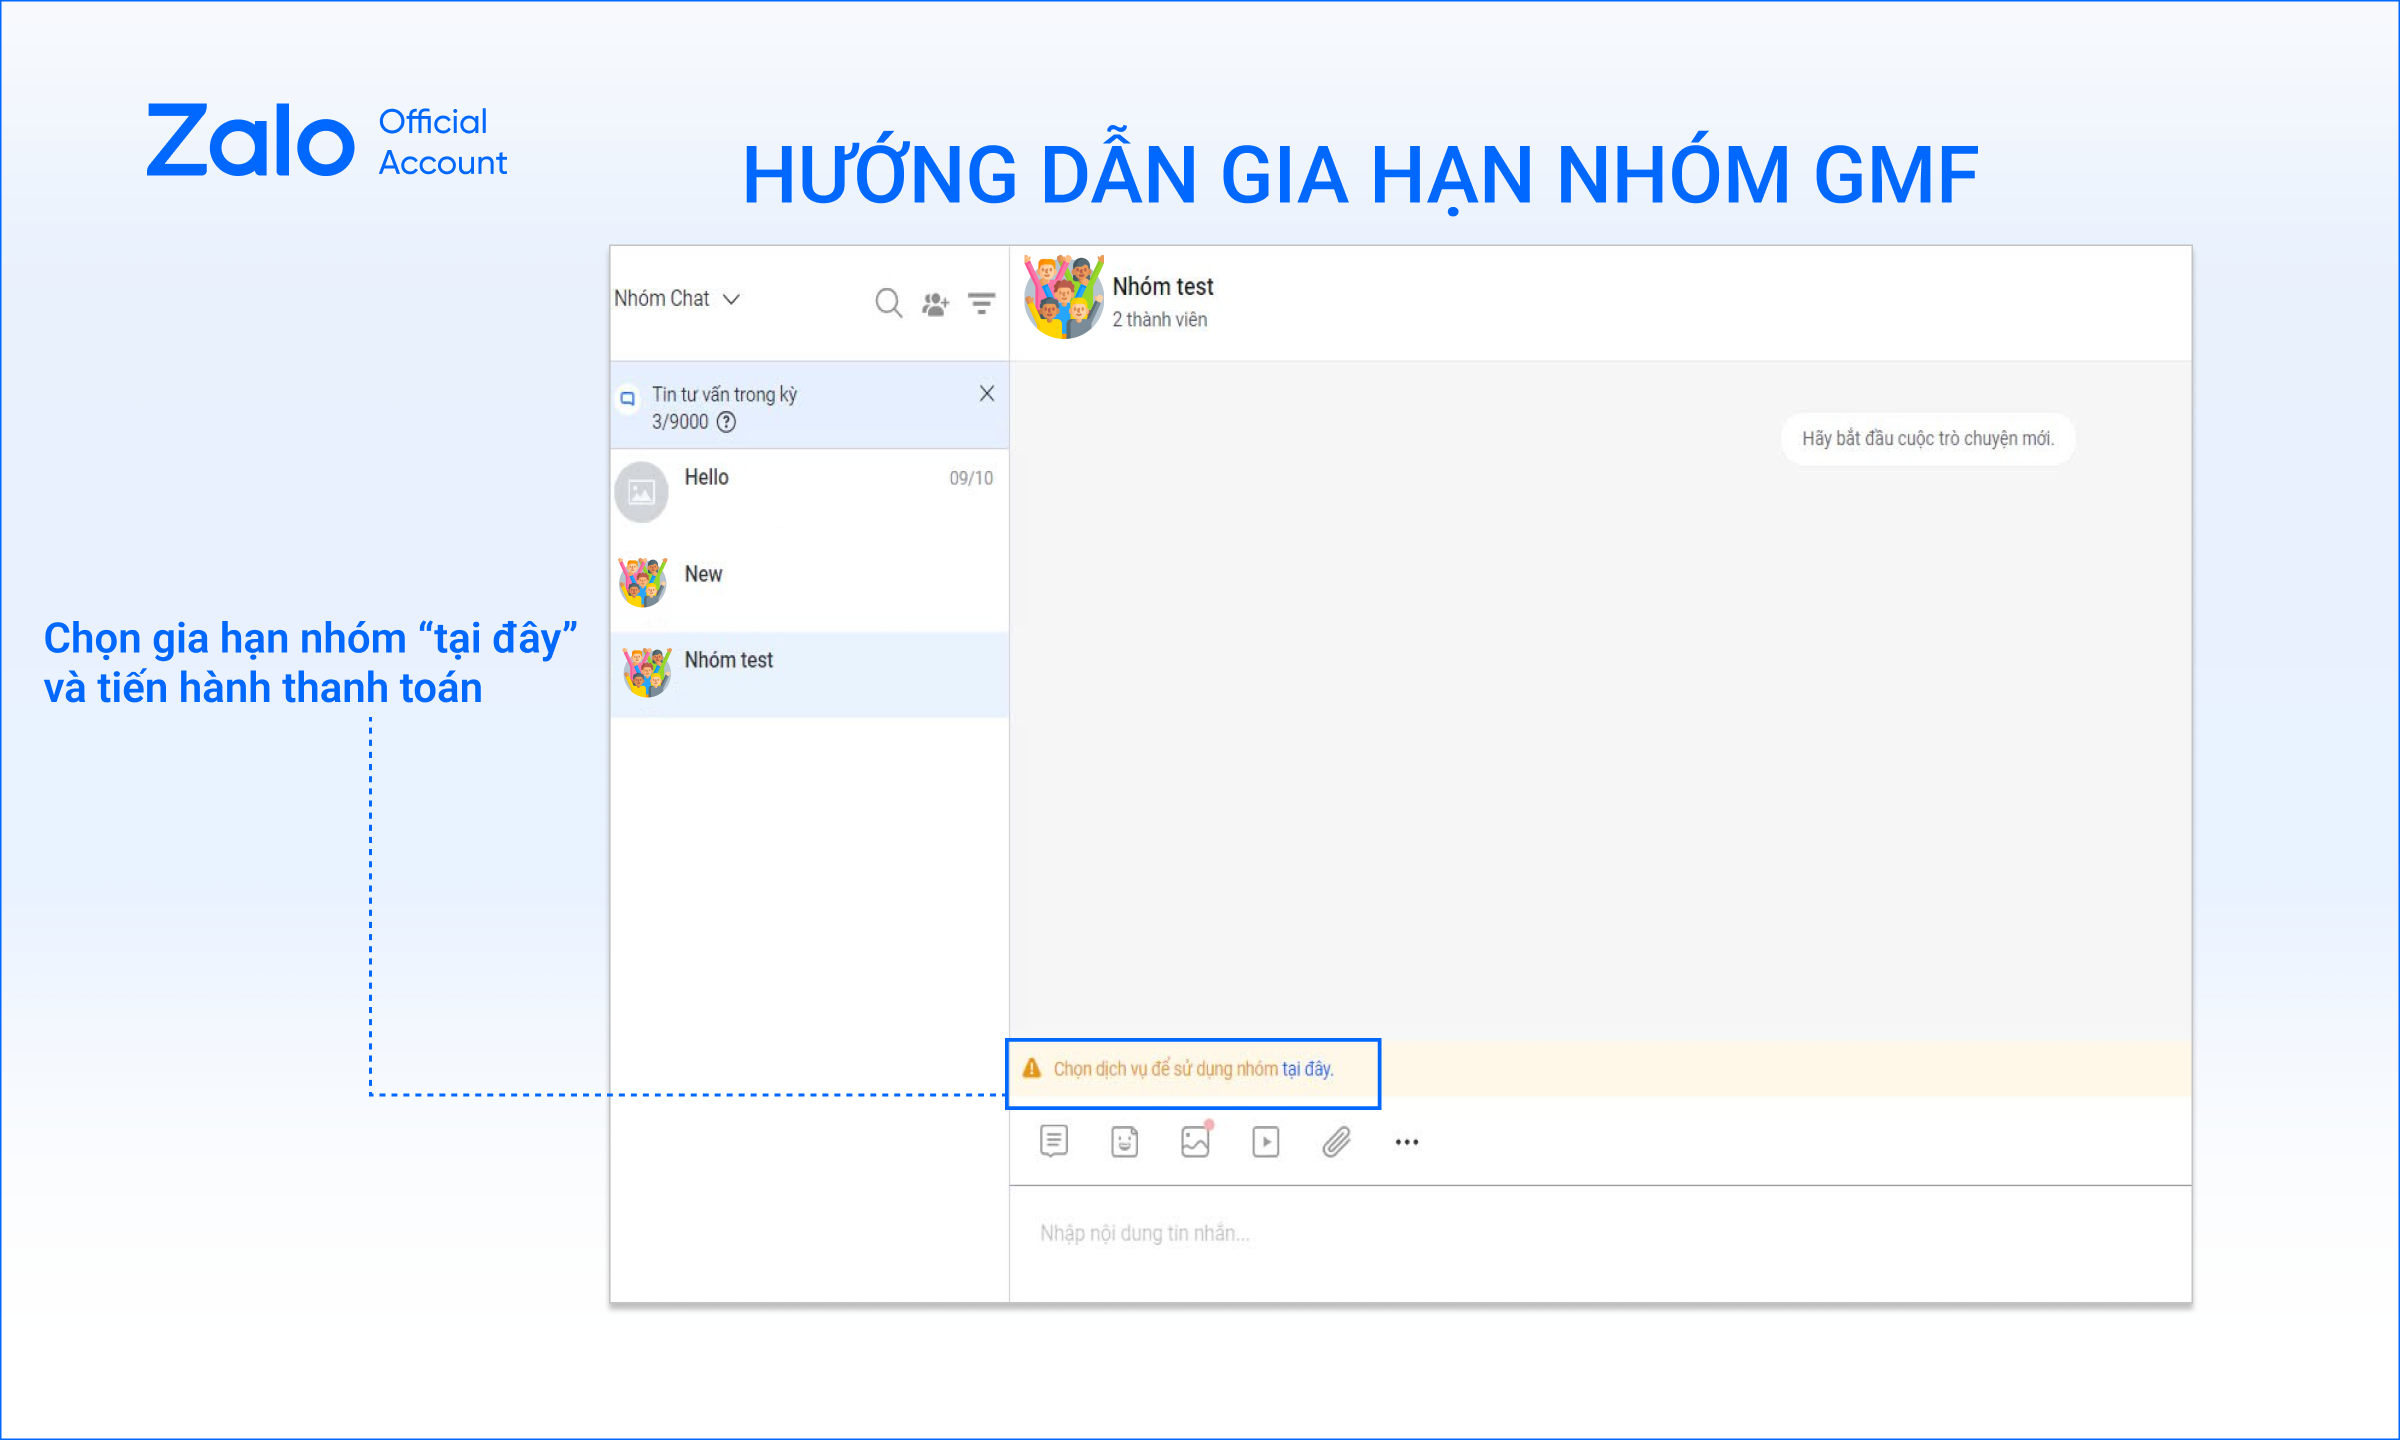
Task: Click the warning triangle icon in notice bar
Action: (1032, 1068)
